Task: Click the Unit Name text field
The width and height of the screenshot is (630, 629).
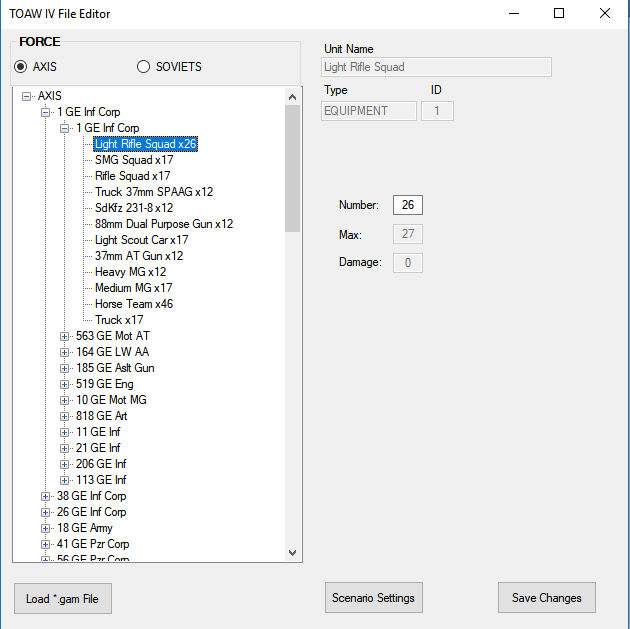Action: coord(436,67)
